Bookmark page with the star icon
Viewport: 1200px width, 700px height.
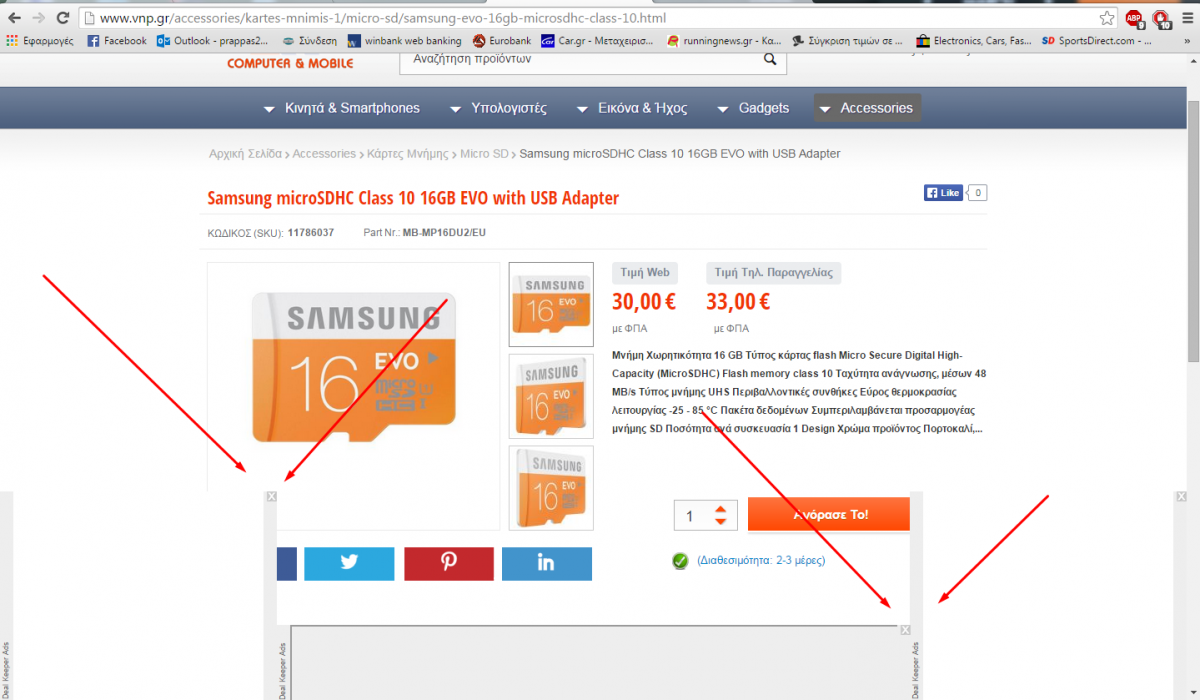tap(1106, 18)
